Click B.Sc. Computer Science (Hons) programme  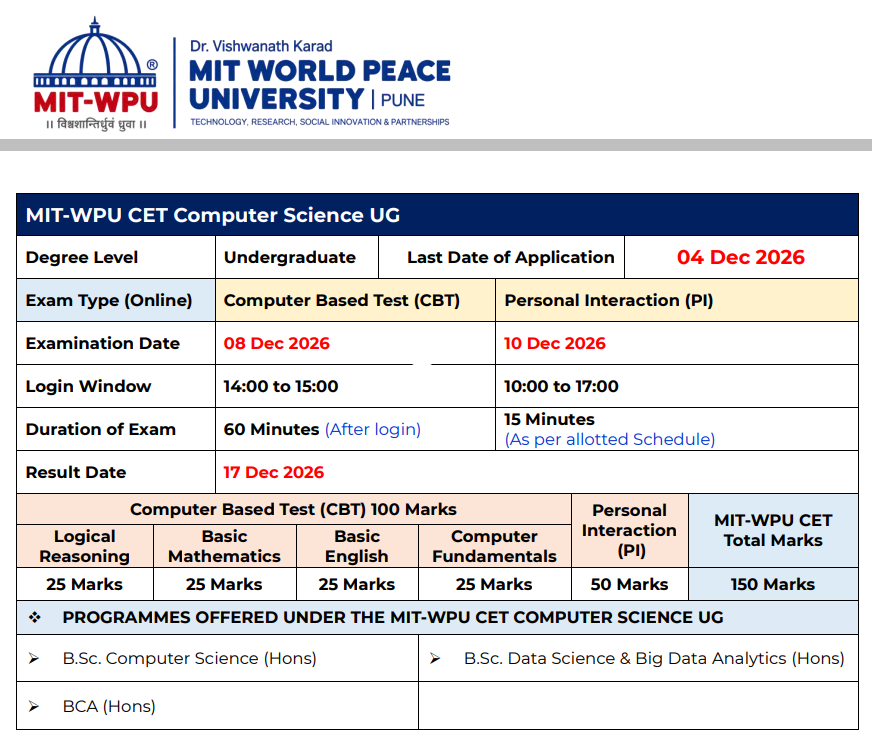(190, 659)
